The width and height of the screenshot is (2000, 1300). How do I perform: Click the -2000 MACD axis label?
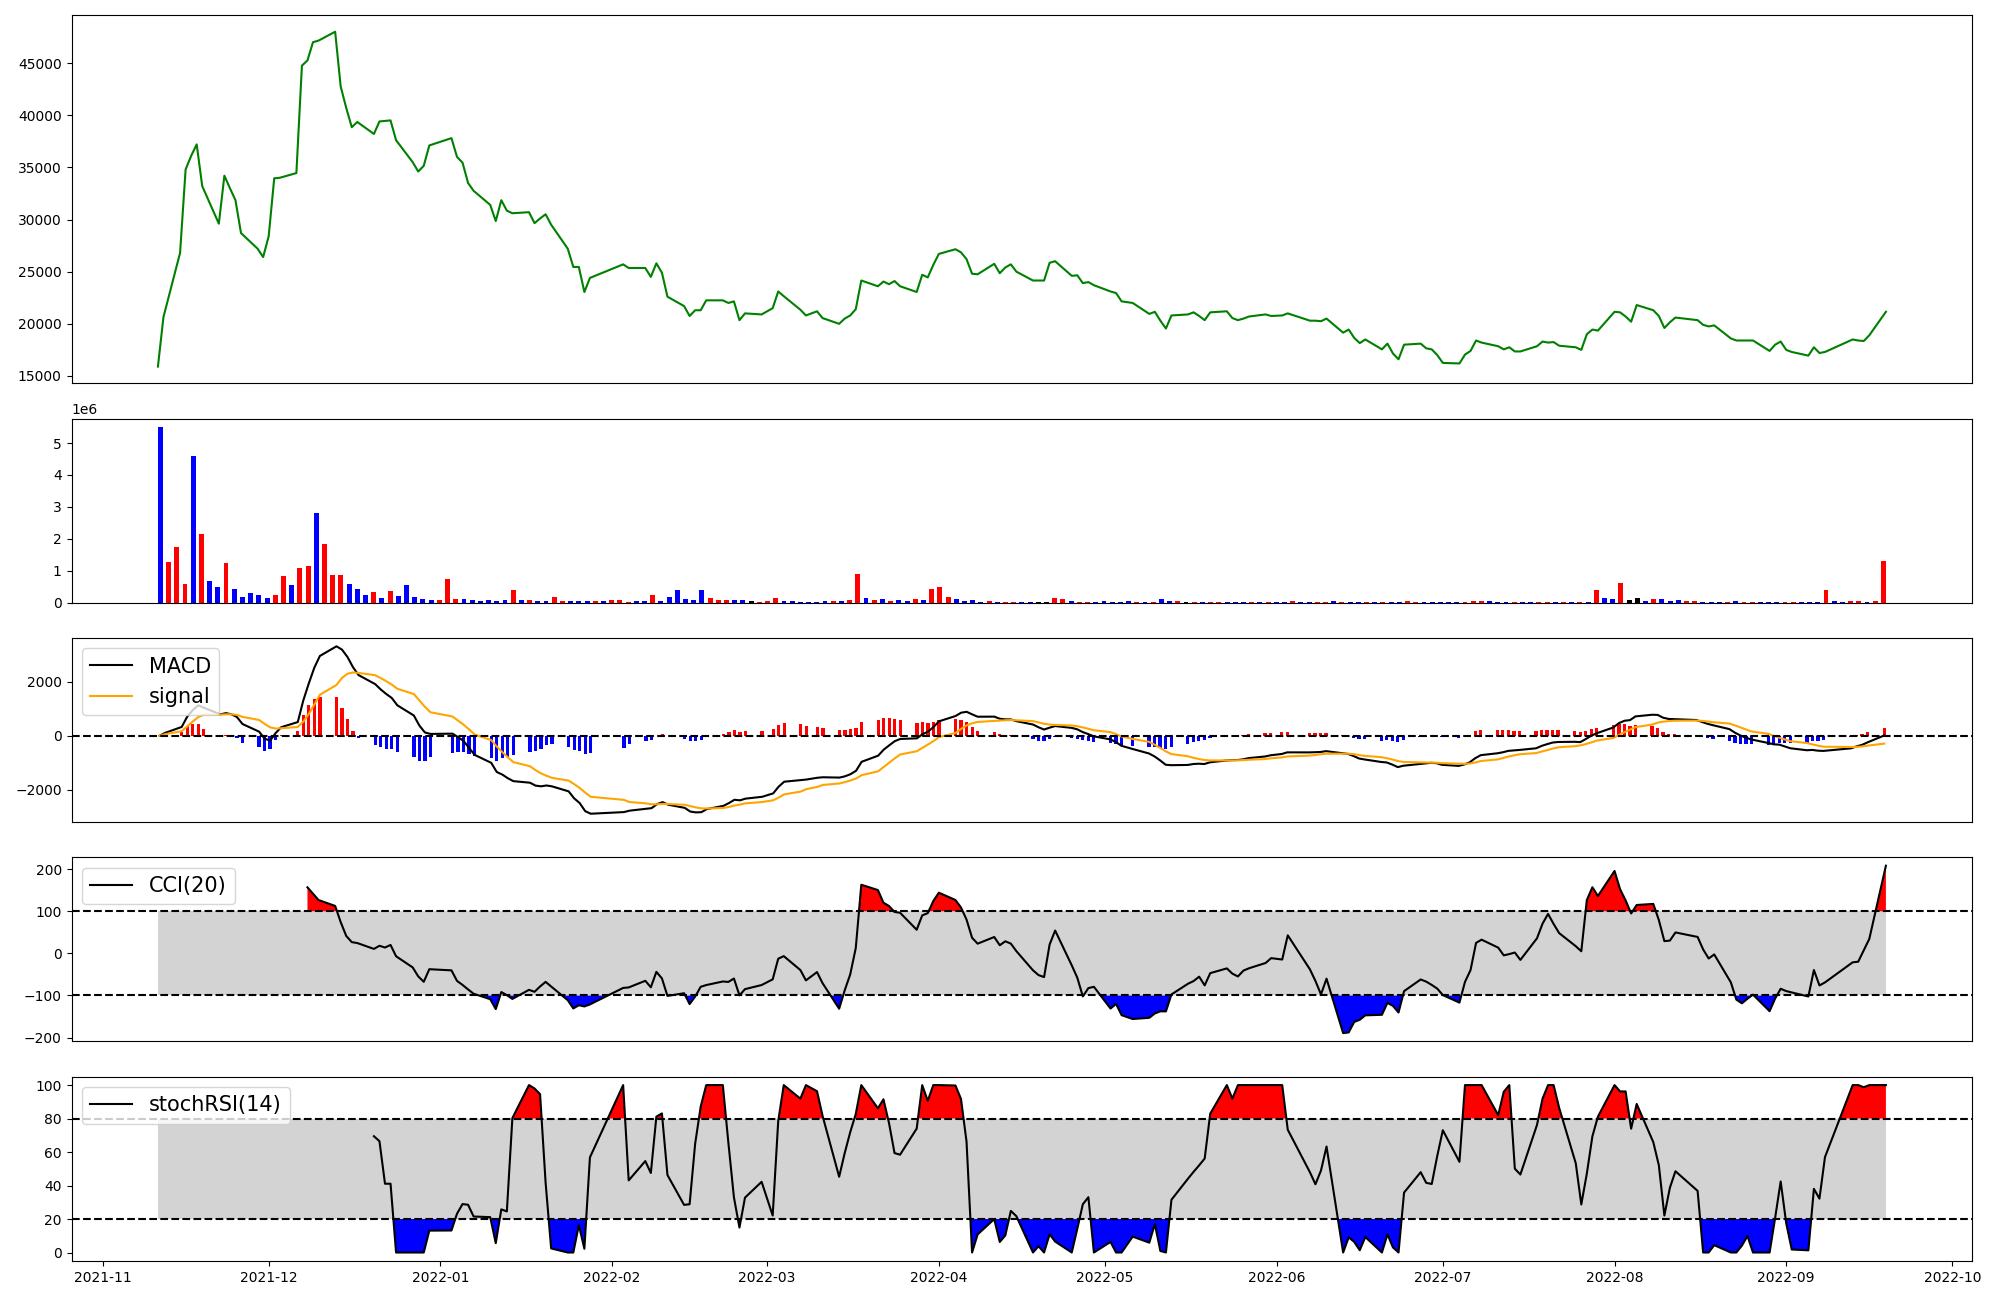38,790
